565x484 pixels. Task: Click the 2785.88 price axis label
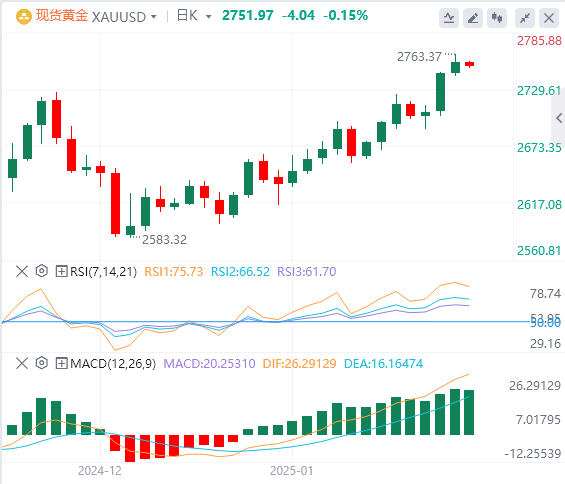point(539,41)
